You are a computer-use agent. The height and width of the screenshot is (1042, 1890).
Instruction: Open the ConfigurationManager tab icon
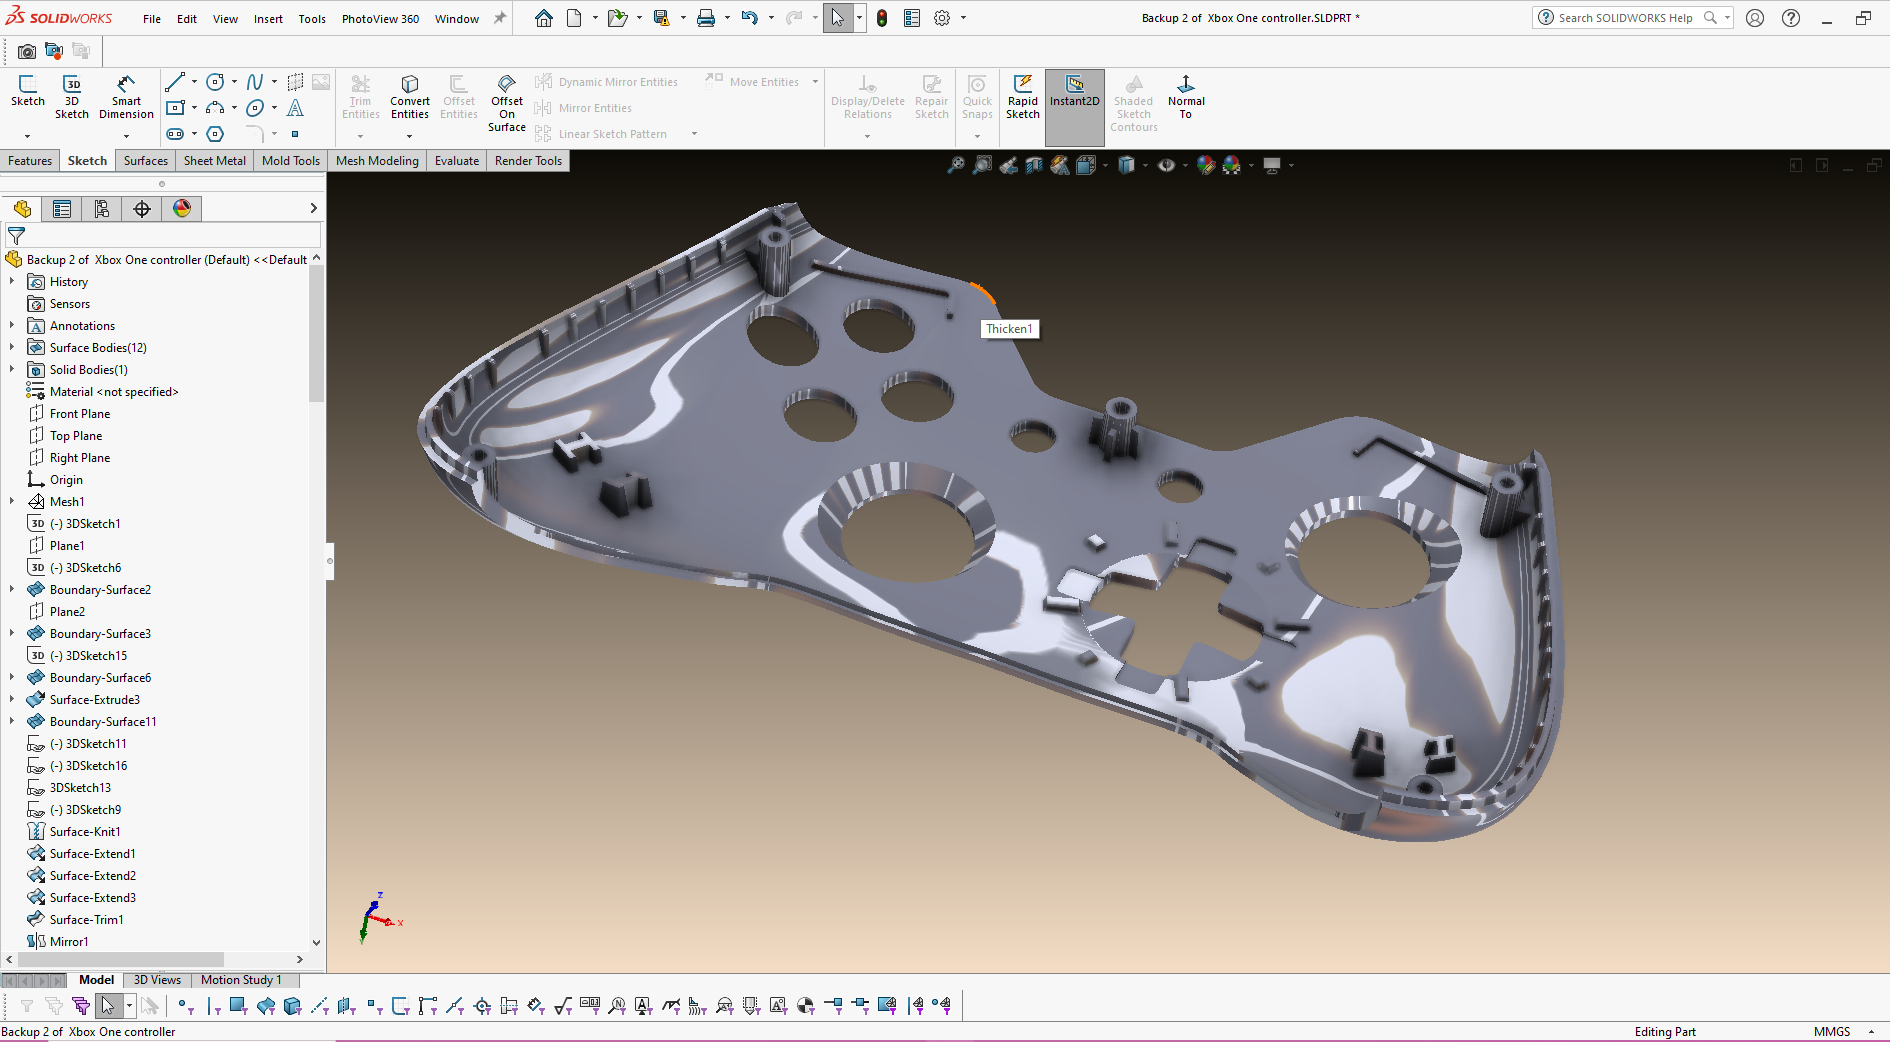click(102, 208)
